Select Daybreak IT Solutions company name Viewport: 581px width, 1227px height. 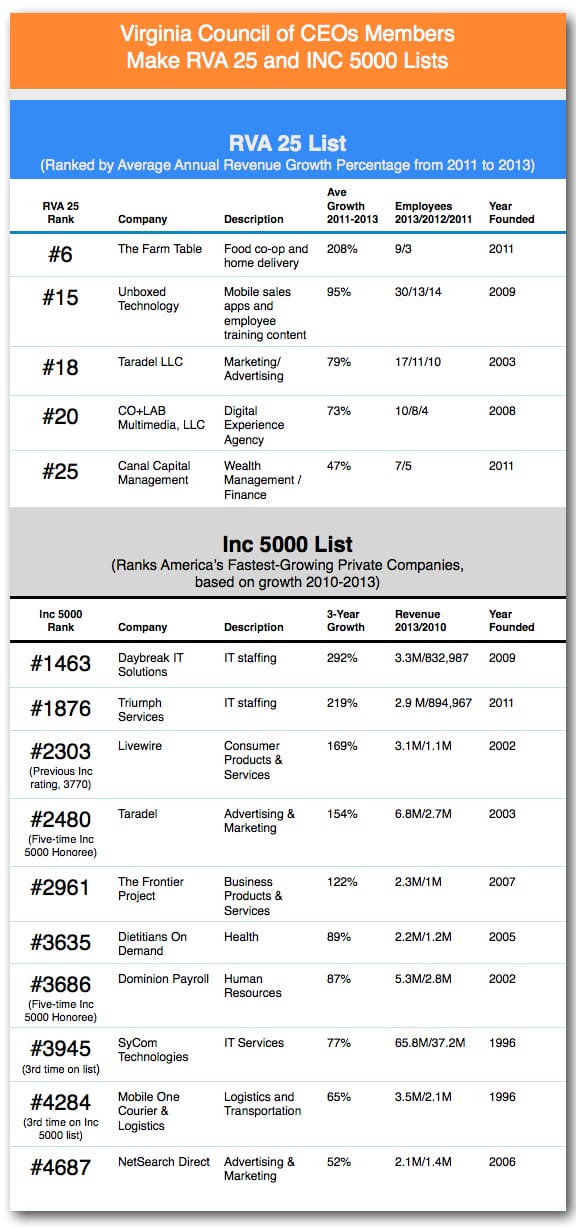150,665
